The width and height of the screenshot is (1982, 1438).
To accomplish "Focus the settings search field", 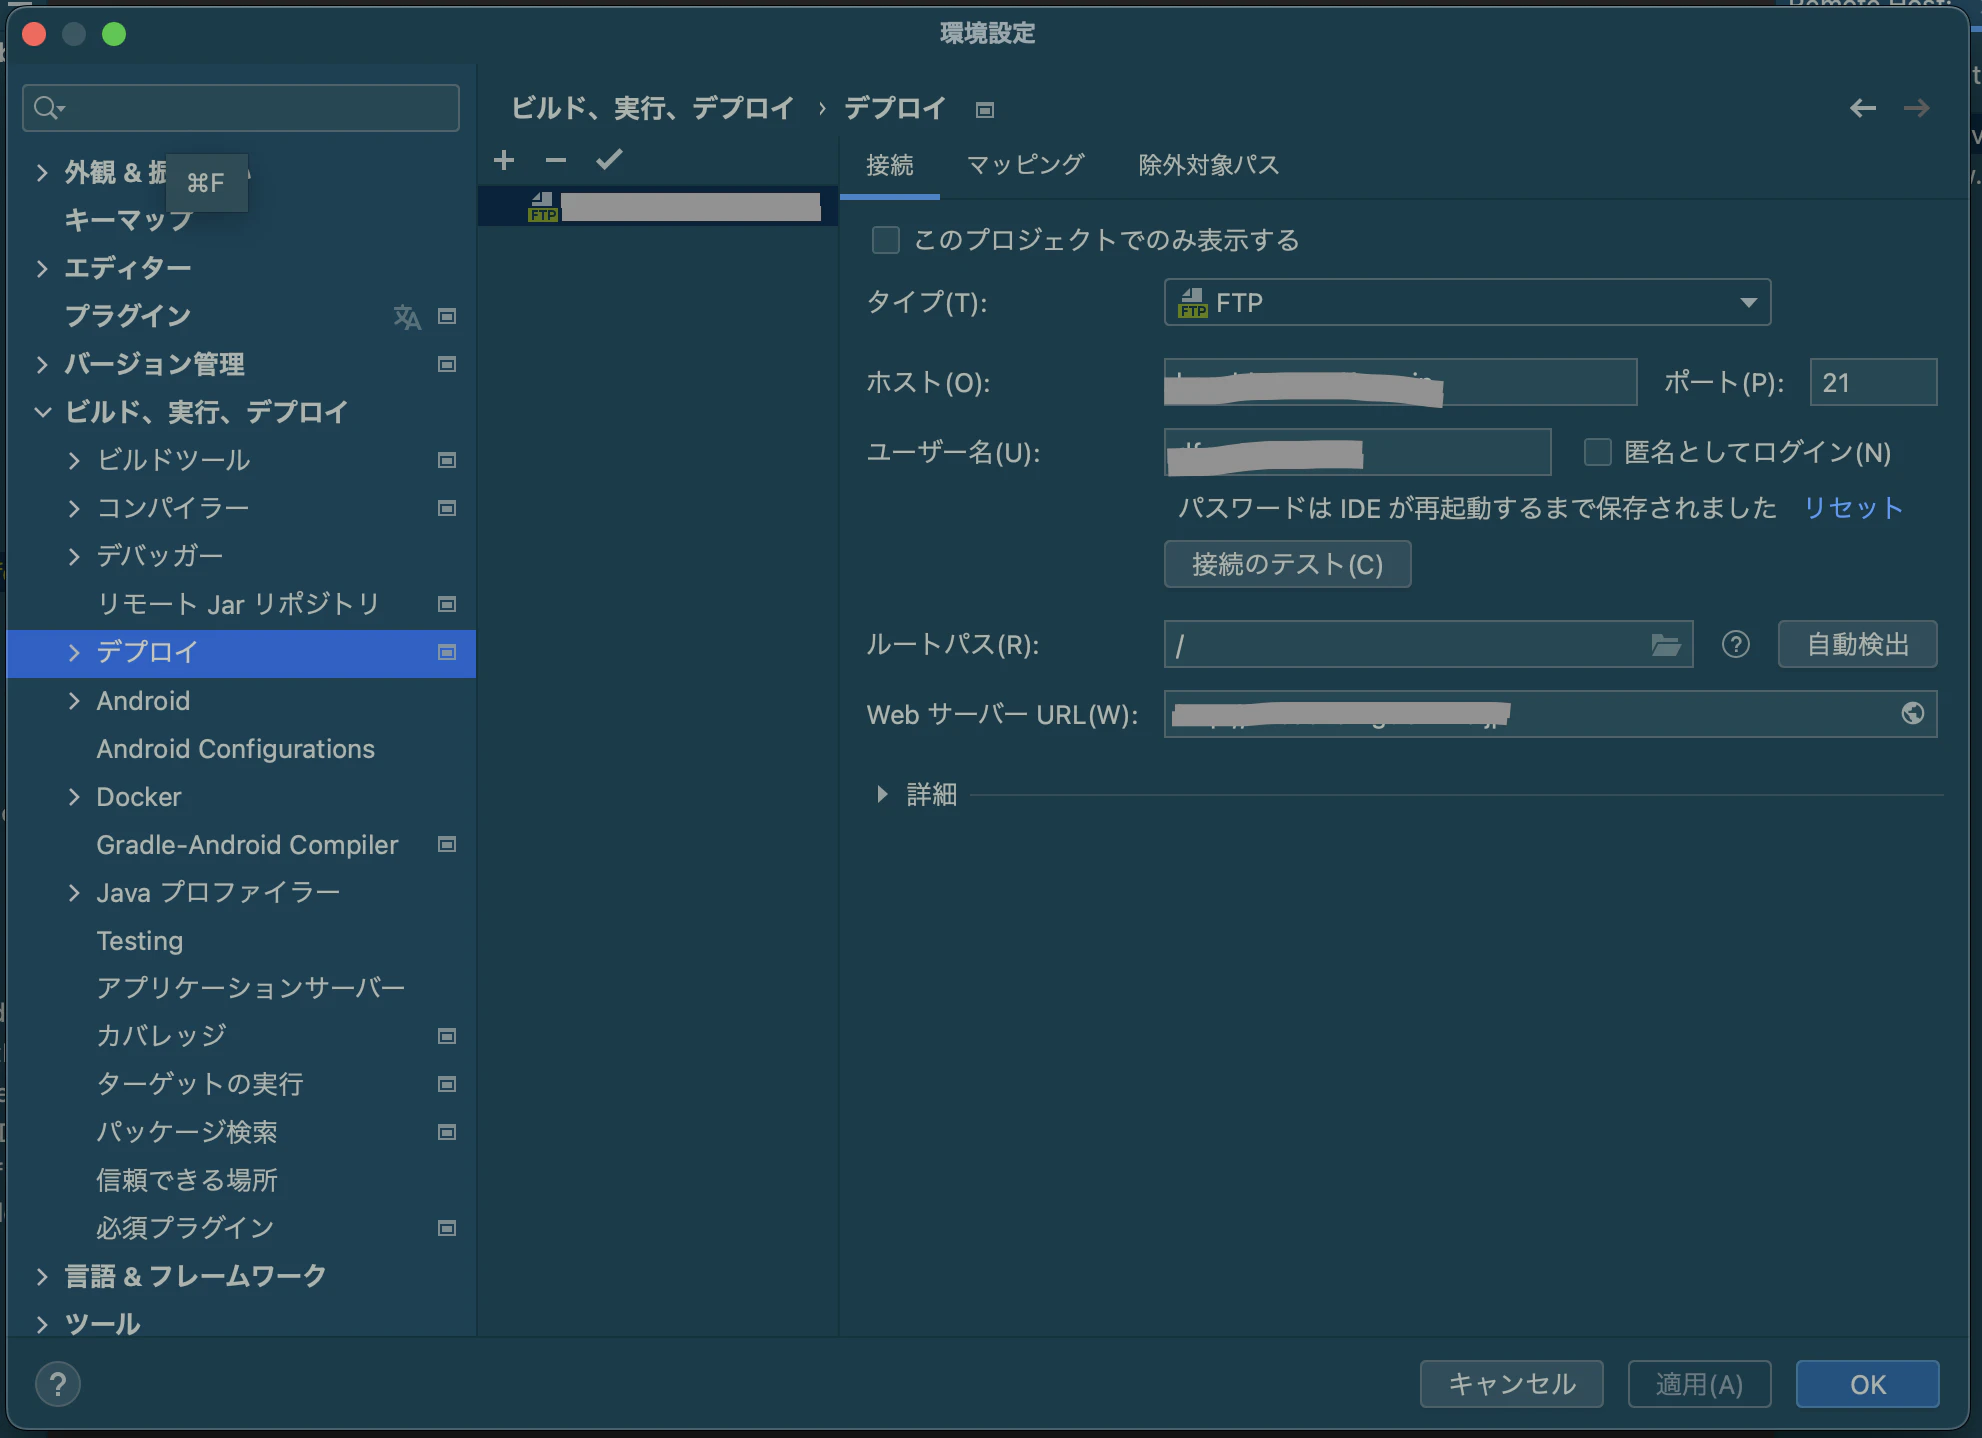I will coord(241,108).
